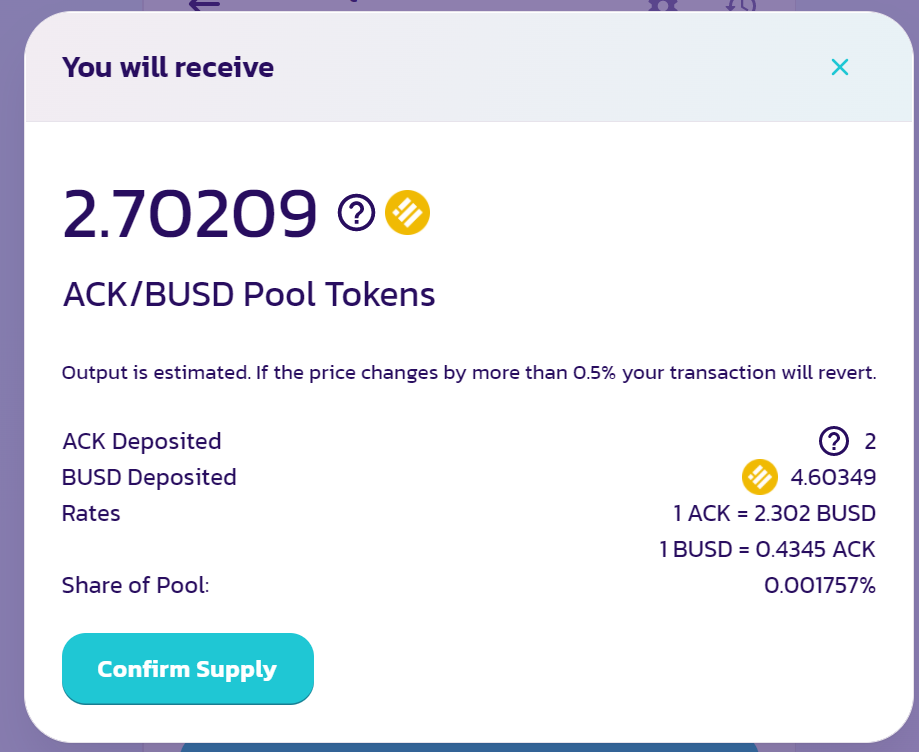Screen dimensions: 919x752
Task: Click the ACK deposited value of 2
Action: 870,441
